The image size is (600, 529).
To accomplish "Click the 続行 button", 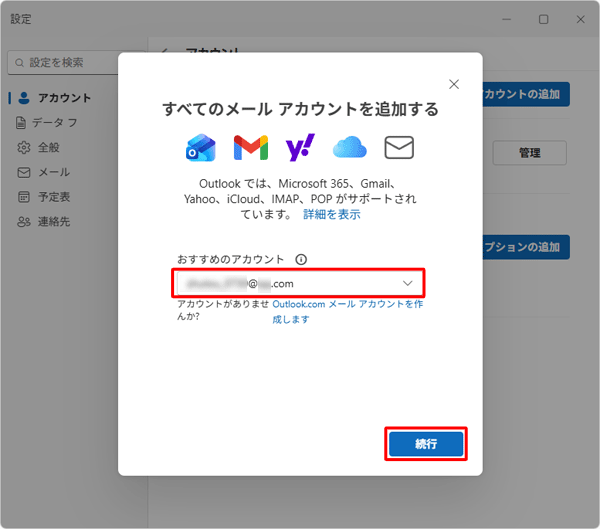I will pyautogui.click(x=426, y=444).
